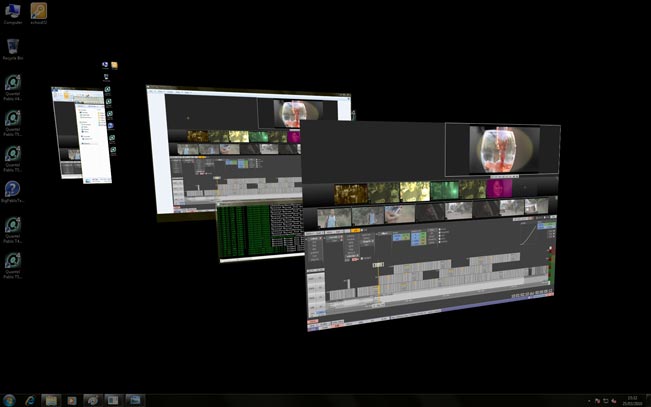The image size is (651, 407).
Task: Launch Internet Explorer from the taskbar
Action: coord(29,400)
